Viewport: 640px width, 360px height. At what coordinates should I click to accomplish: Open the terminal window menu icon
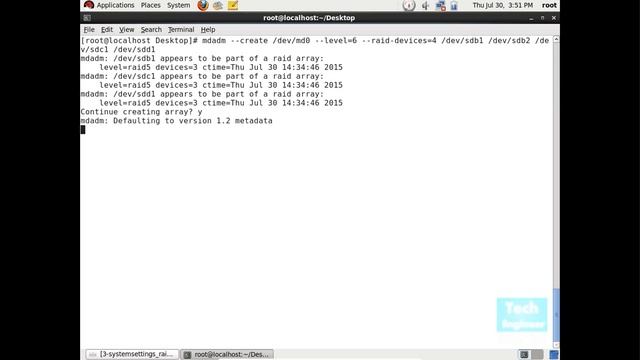[x=87, y=18]
